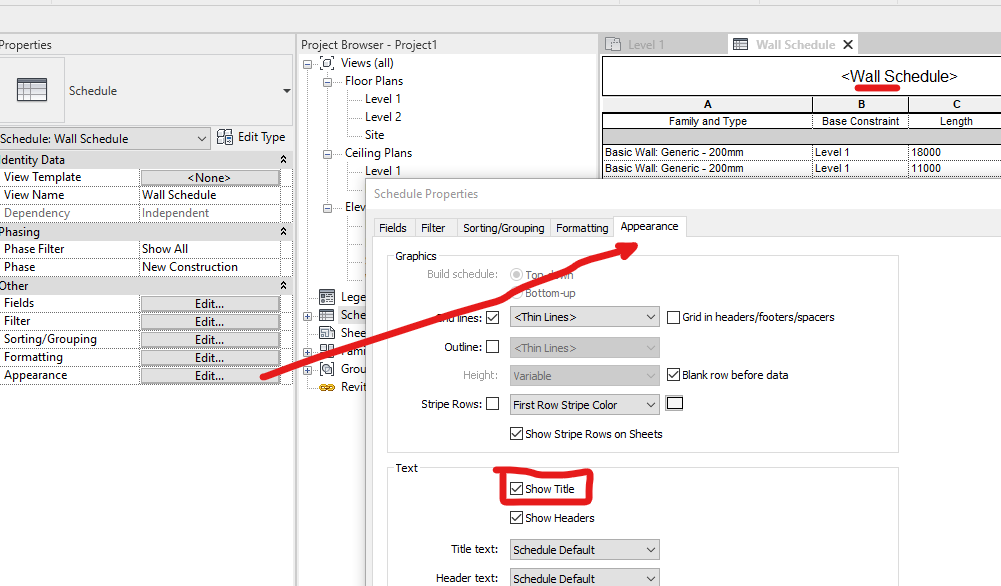Open the Grid lines Thin Lines dropdown

tap(584, 317)
